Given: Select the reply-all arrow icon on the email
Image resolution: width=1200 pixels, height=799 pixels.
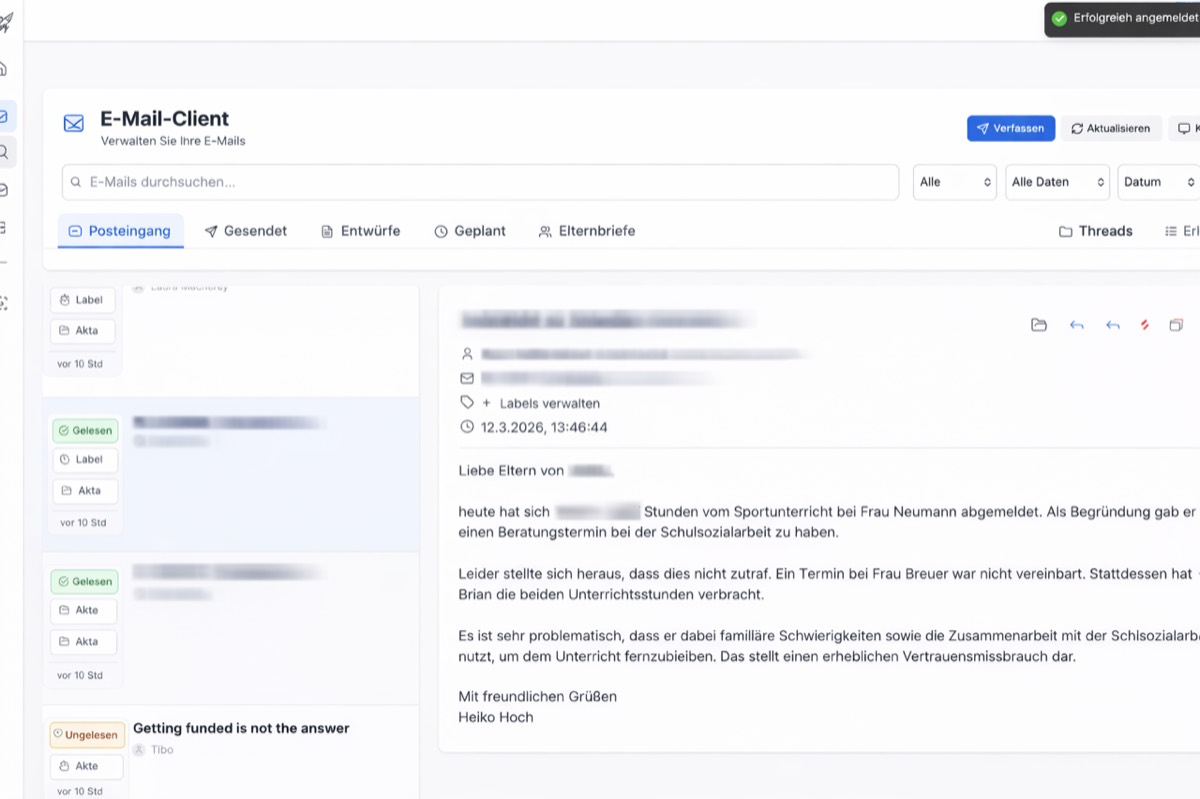Looking at the screenshot, I should pos(1111,324).
